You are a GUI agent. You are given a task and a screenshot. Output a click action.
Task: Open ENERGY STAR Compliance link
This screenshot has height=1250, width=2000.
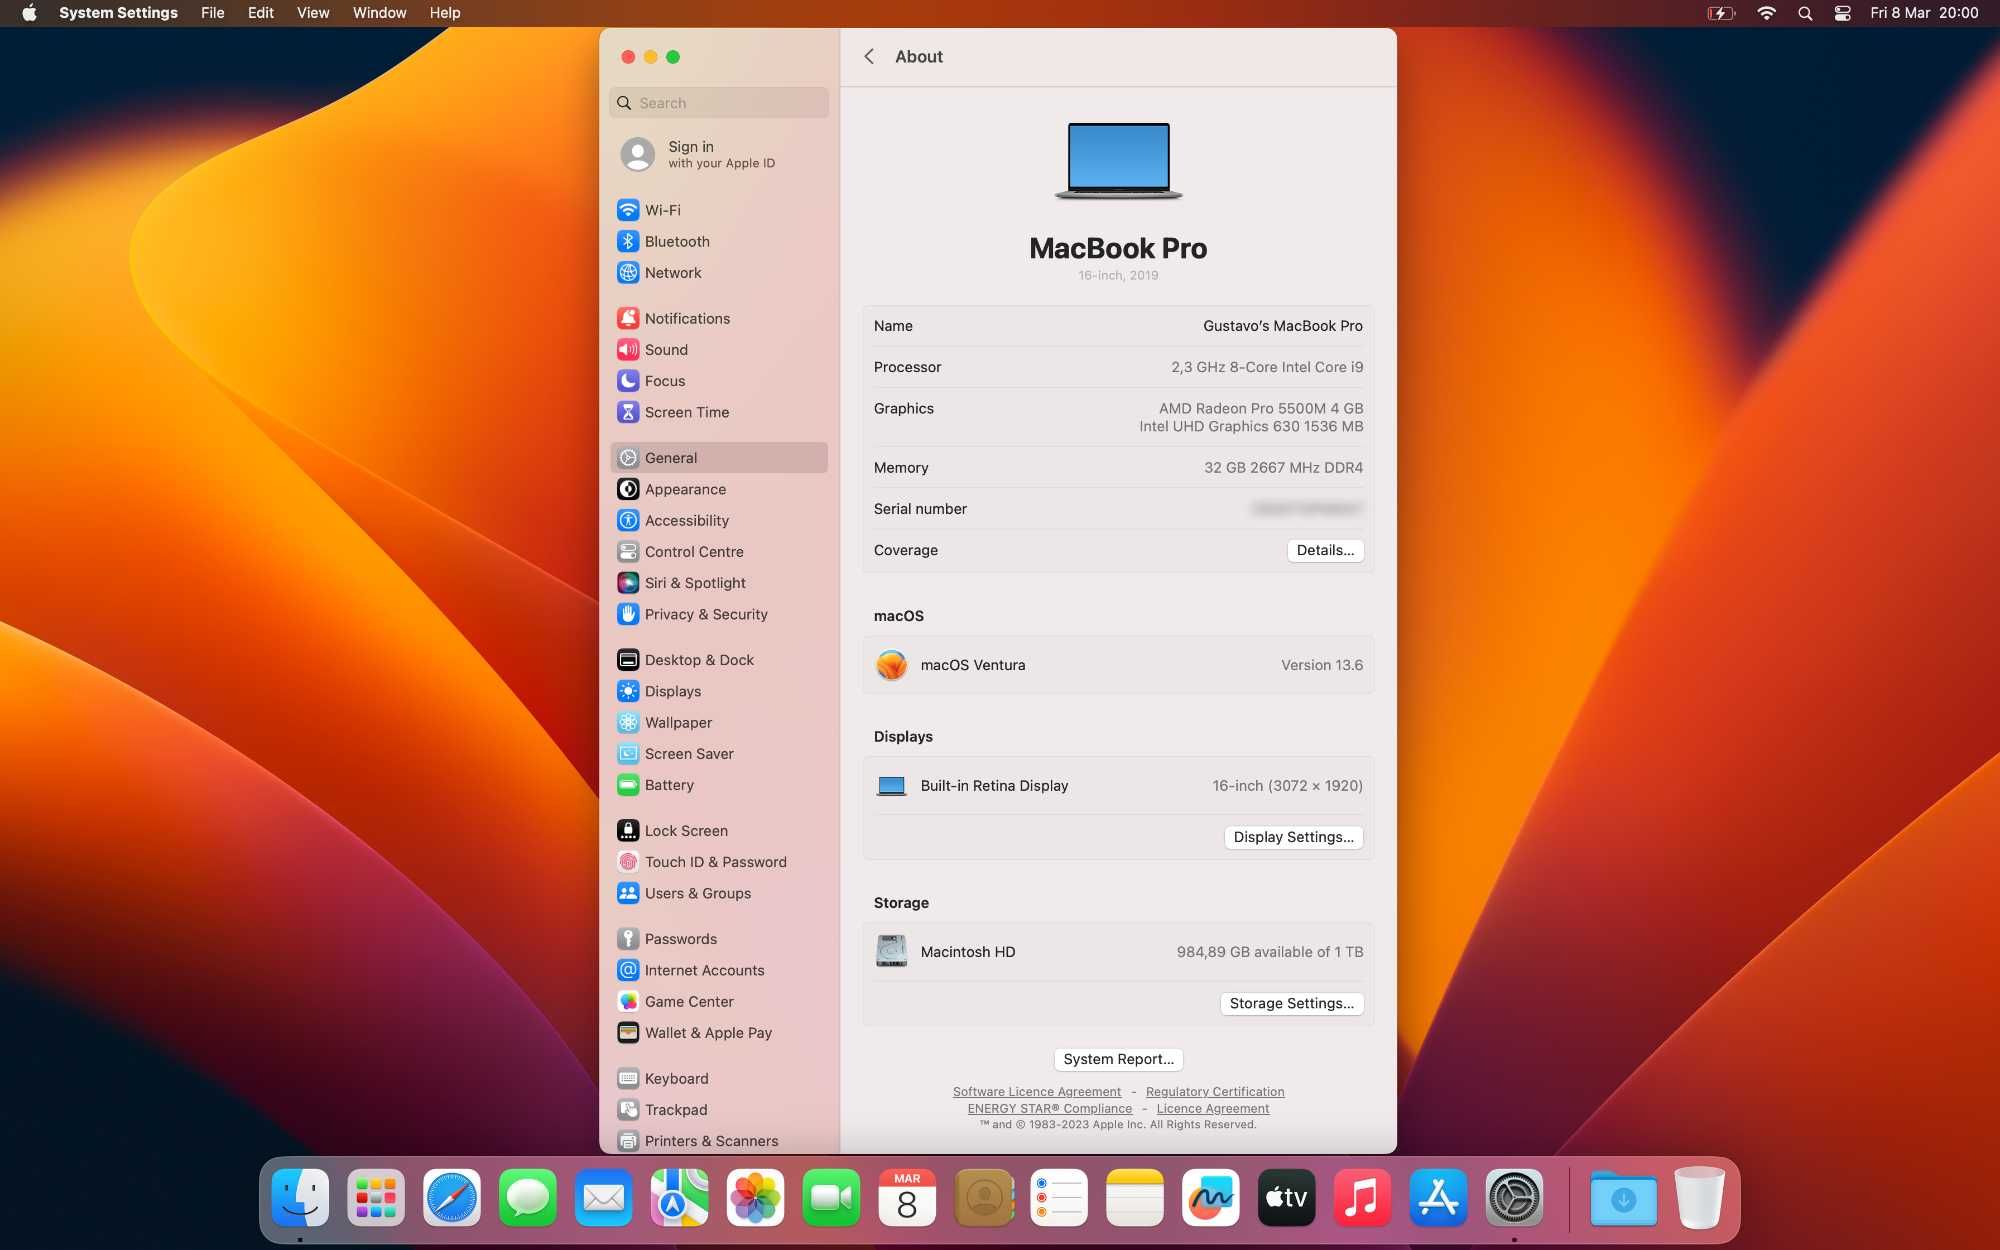point(1049,1109)
